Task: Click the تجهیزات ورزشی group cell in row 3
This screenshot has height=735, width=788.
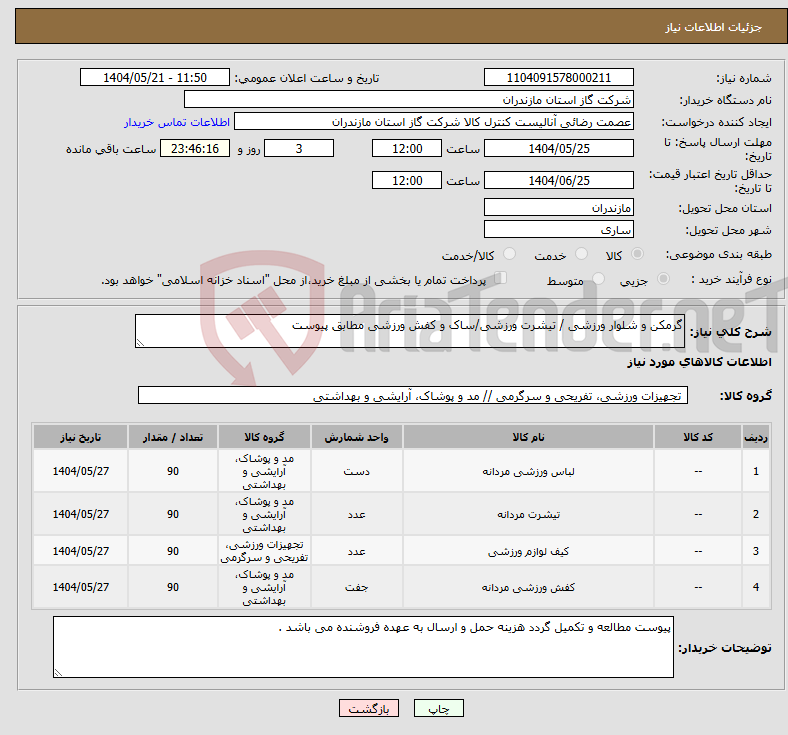Action: [x=264, y=551]
